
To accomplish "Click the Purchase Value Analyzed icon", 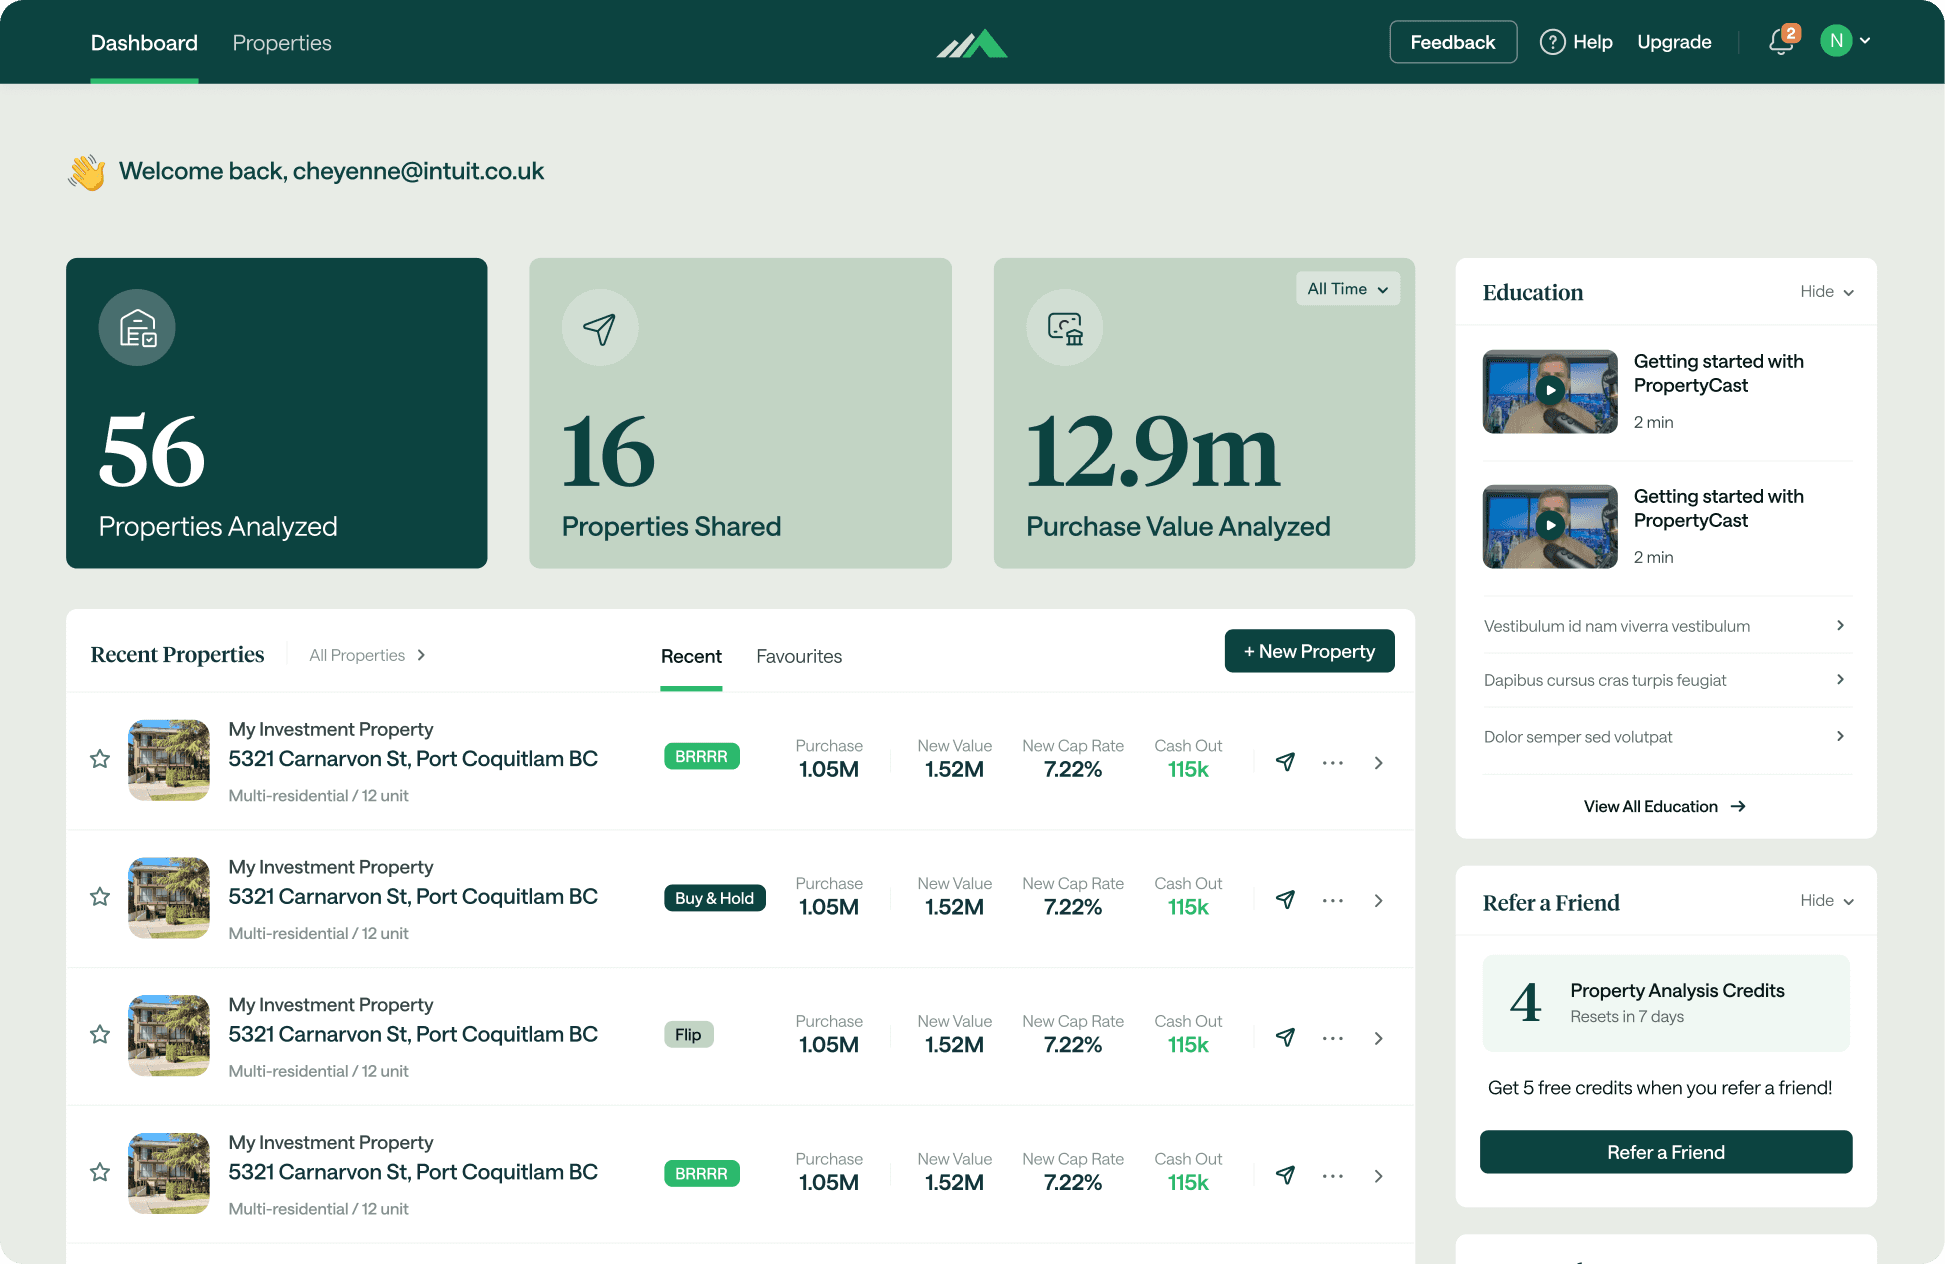I will pos(1065,328).
